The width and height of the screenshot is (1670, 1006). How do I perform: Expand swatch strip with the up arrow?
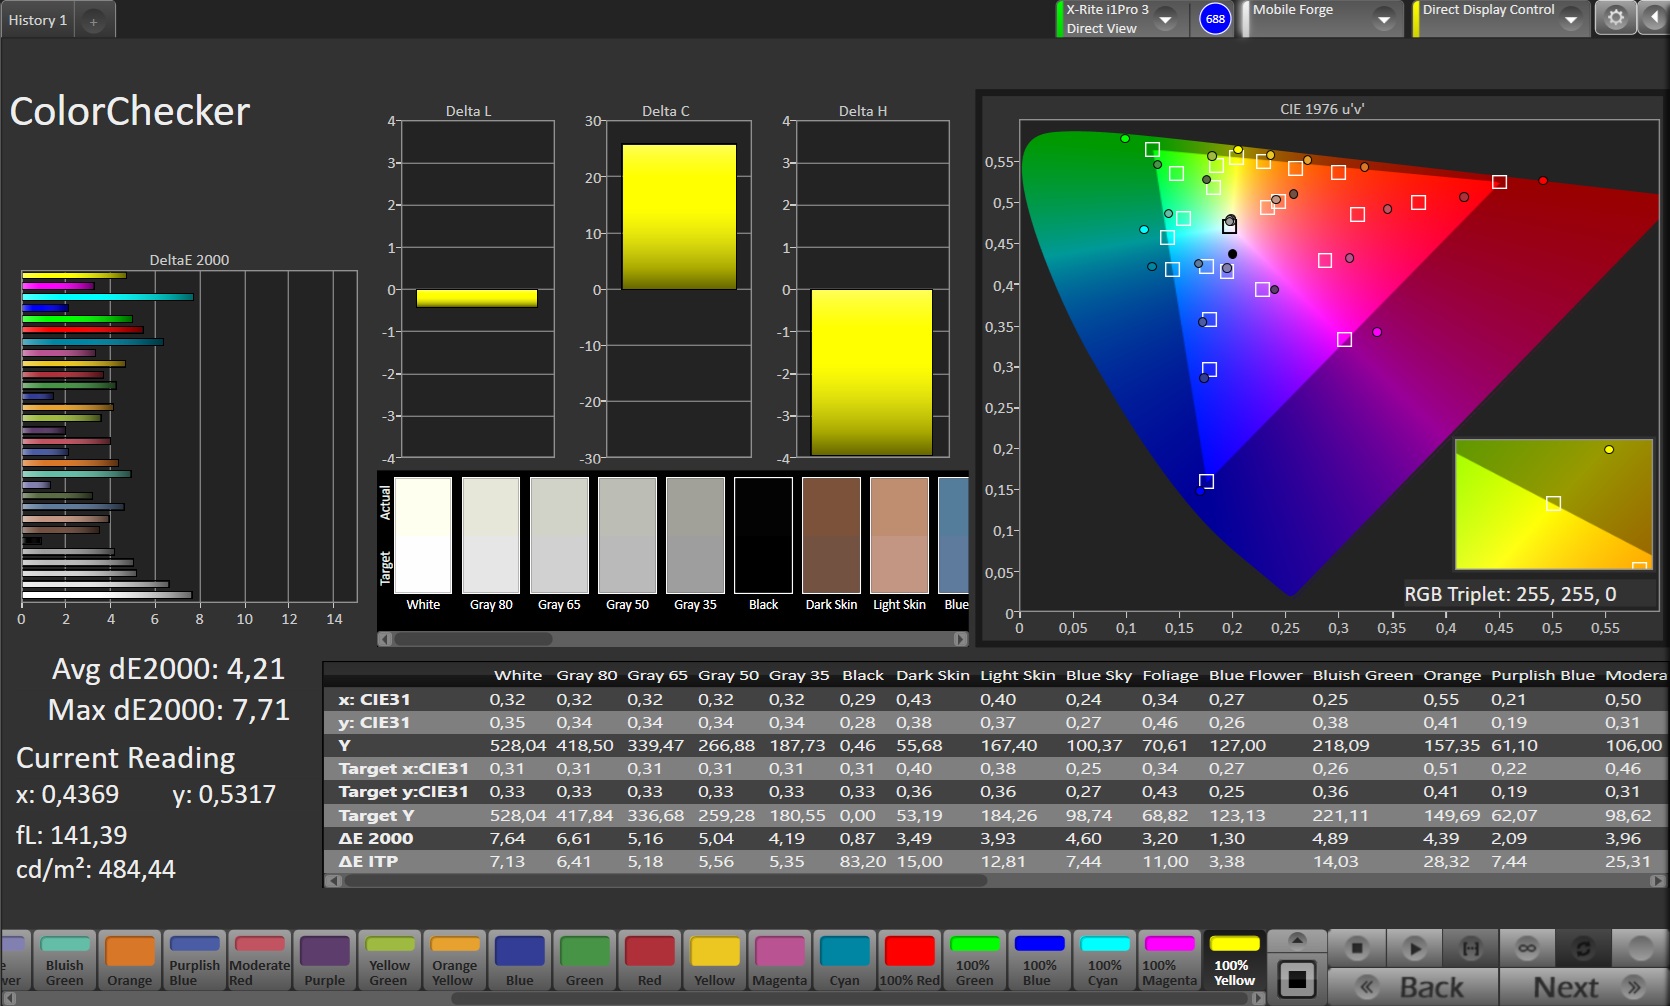(x=1297, y=939)
